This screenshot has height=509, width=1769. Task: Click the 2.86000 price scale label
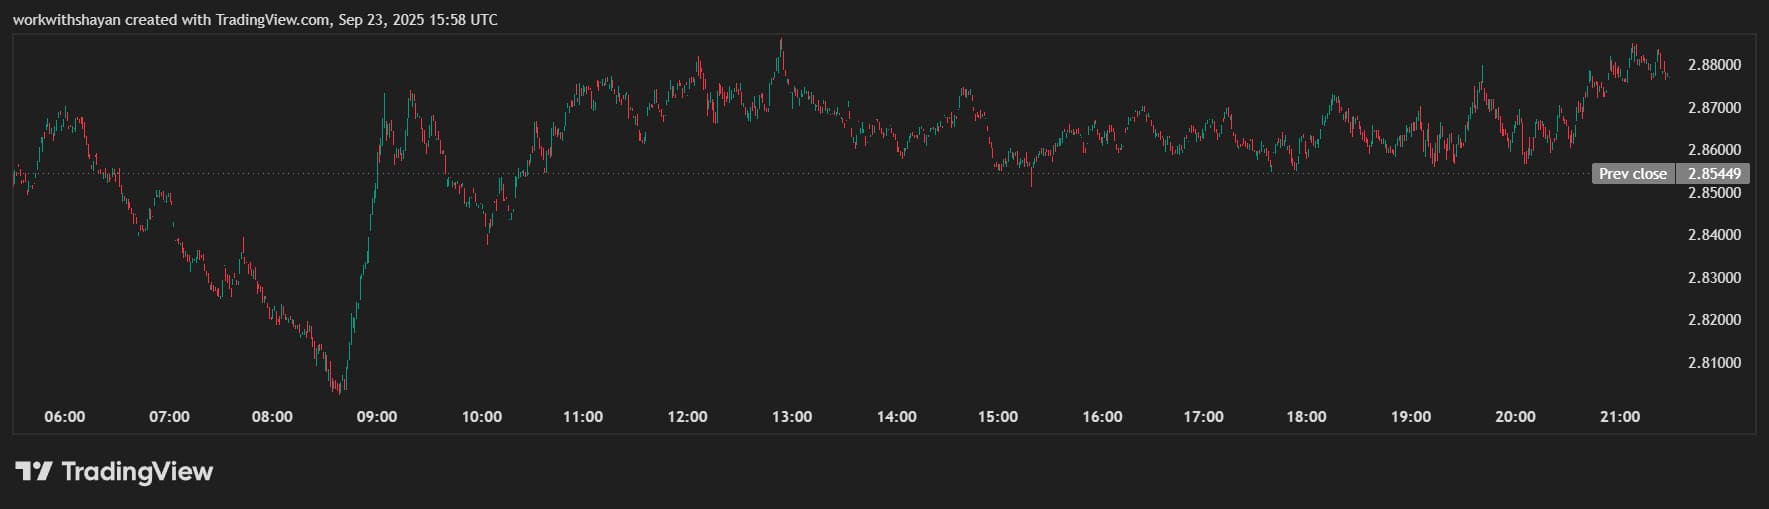(x=1714, y=150)
